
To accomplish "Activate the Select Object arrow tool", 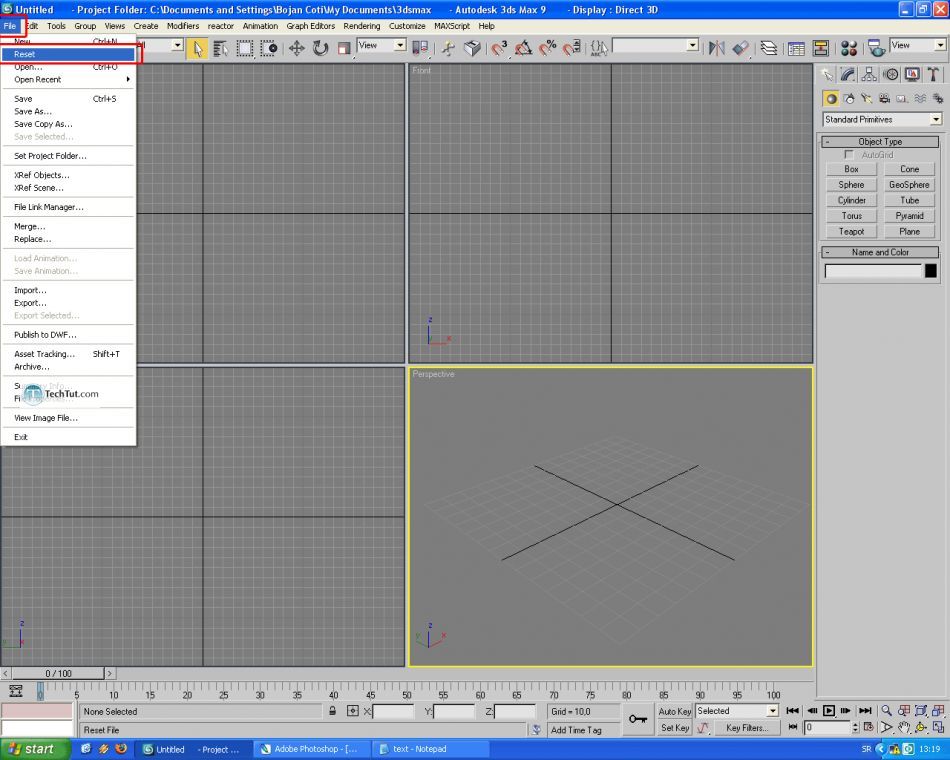I will tap(198, 48).
